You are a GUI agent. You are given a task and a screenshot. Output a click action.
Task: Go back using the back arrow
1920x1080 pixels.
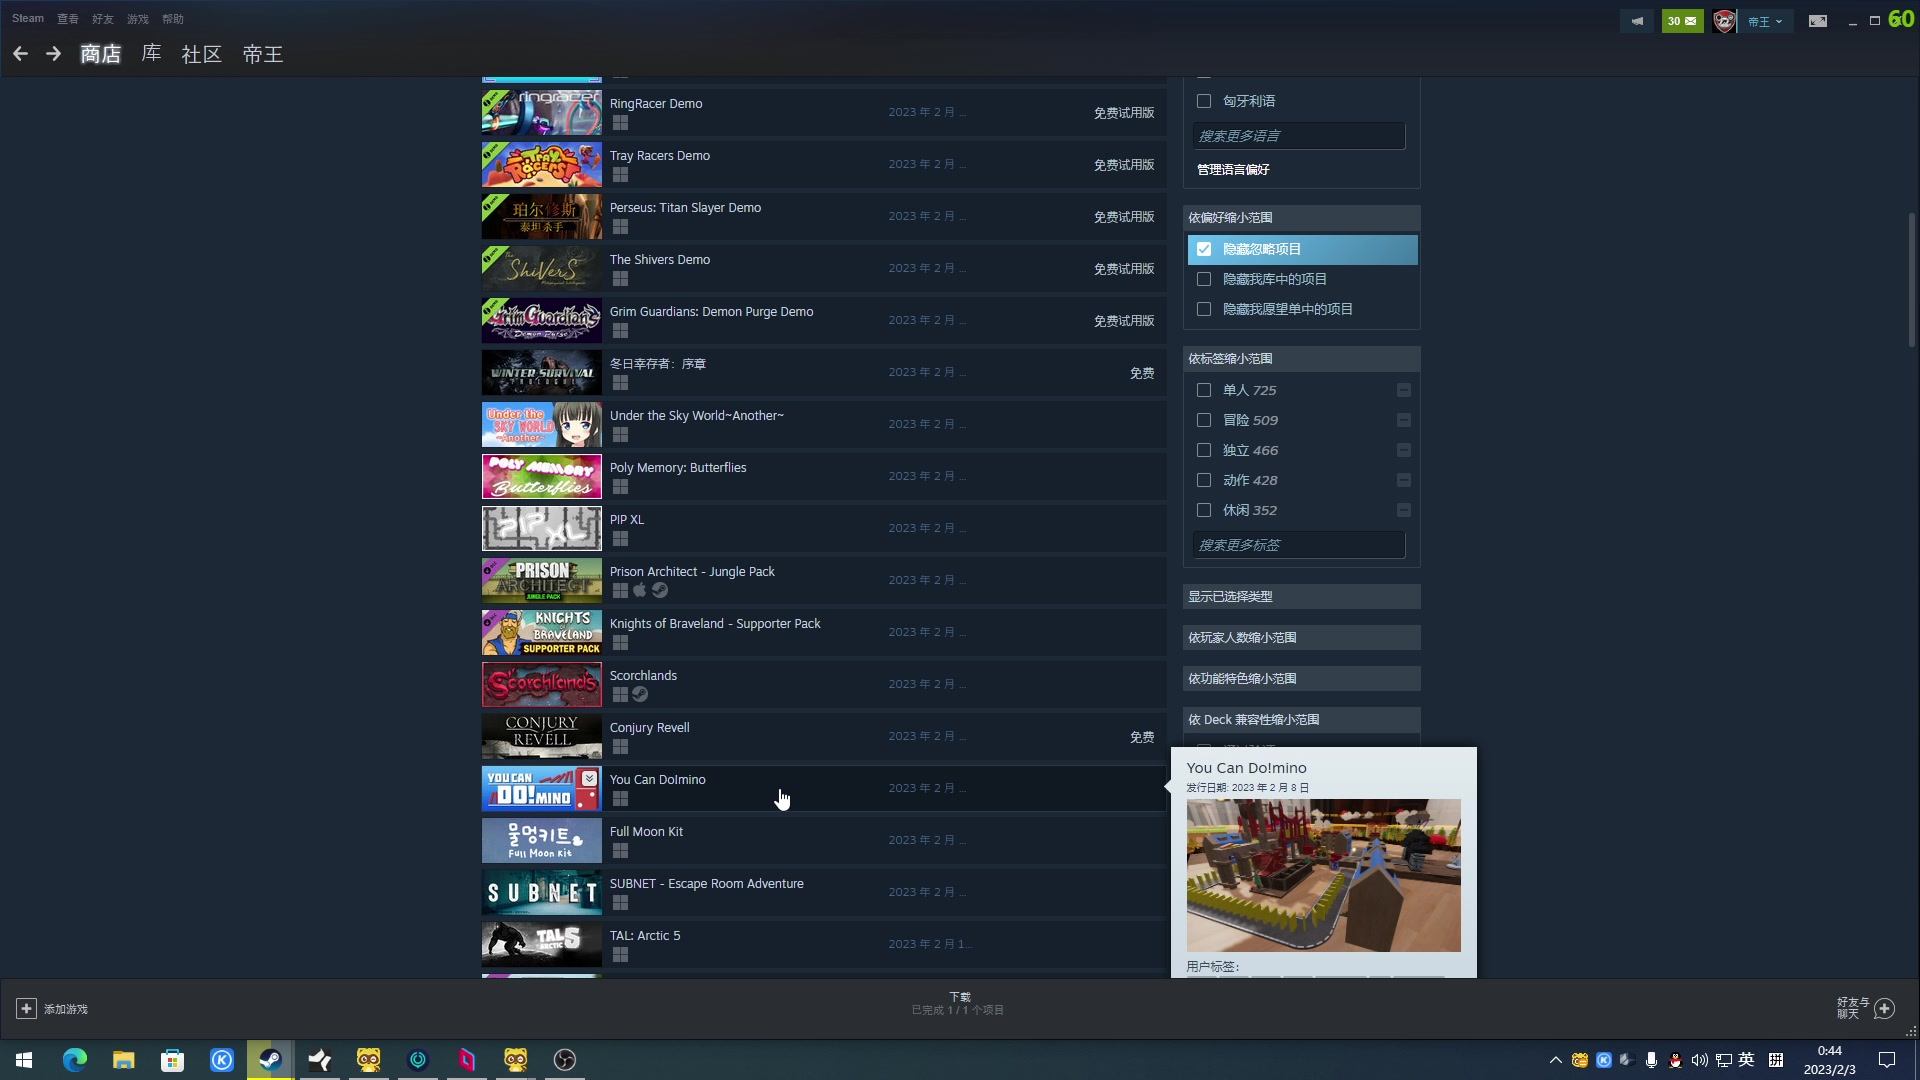pos(20,54)
